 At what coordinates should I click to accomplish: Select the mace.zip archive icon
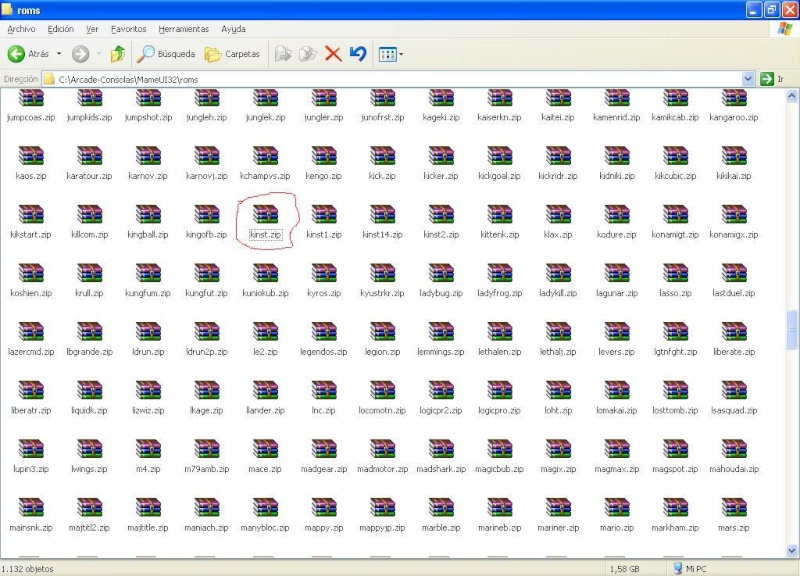pyautogui.click(x=265, y=449)
